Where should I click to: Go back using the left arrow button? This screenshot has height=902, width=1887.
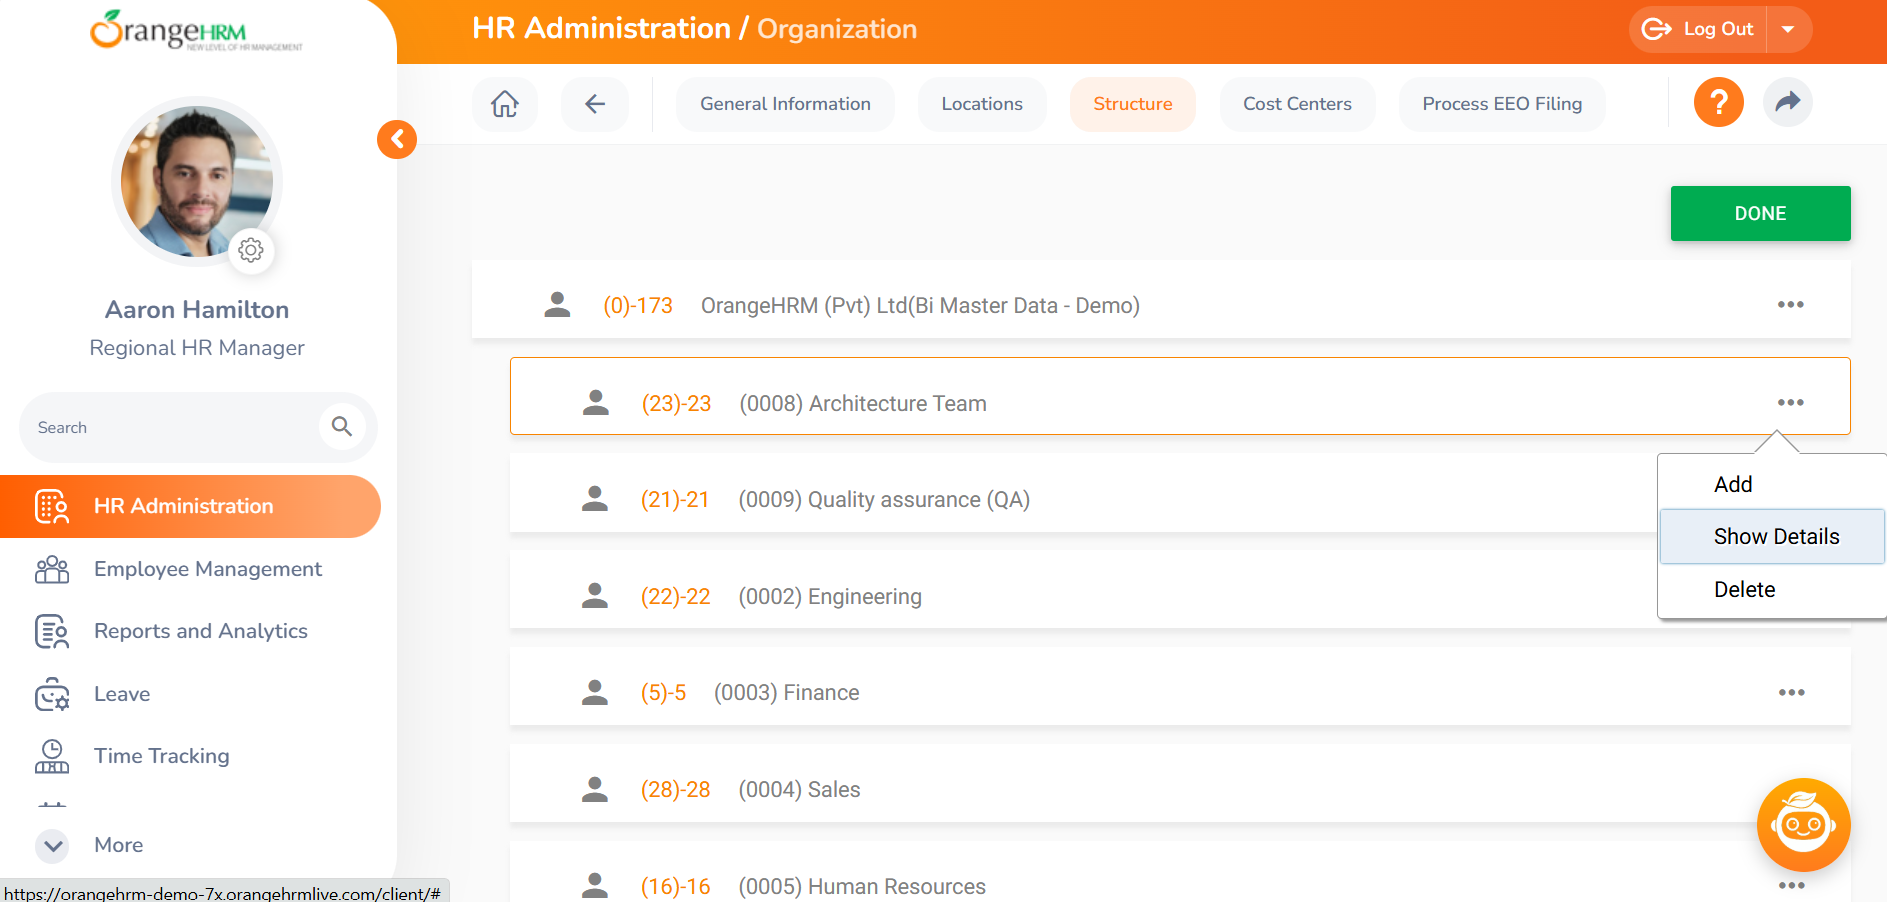click(x=595, y=104)
